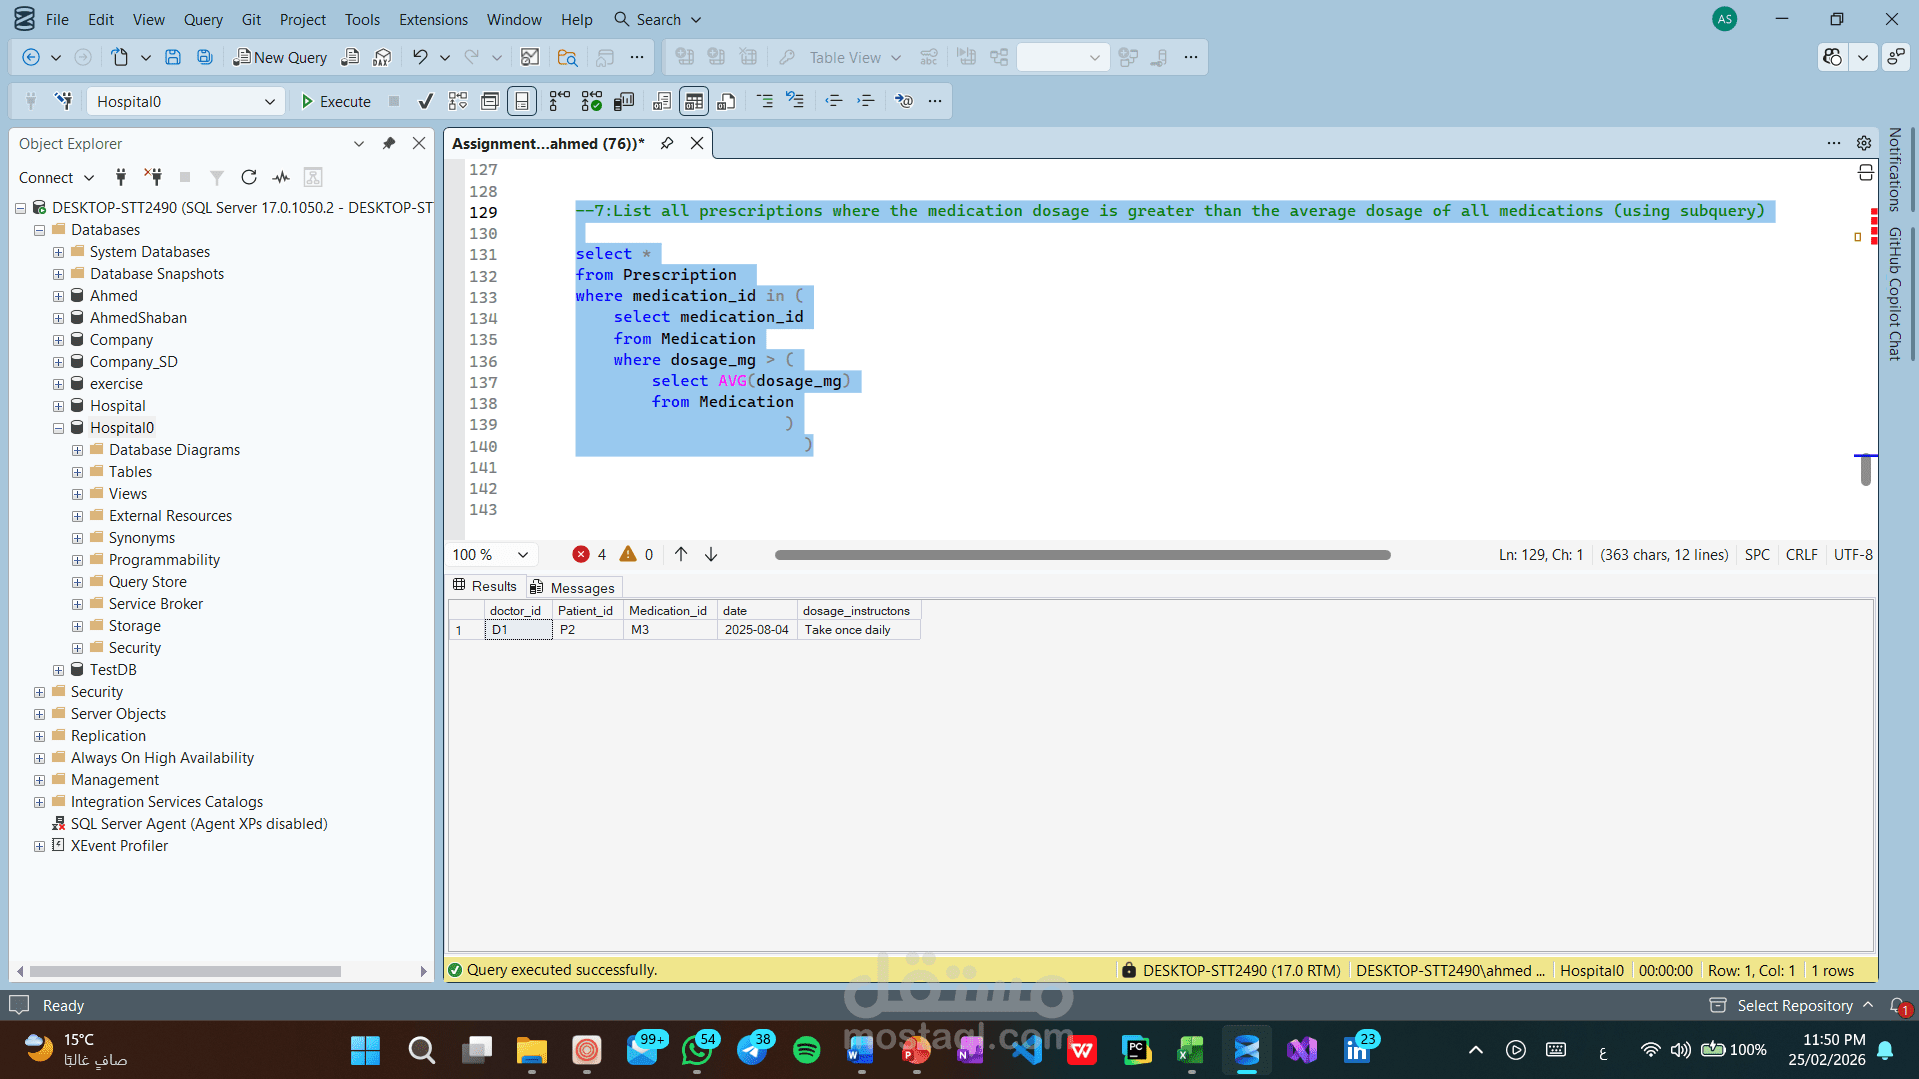Viewport: 1919px width, 1079px height.
Task: Click the Execute button
Action: coord(336,101)
